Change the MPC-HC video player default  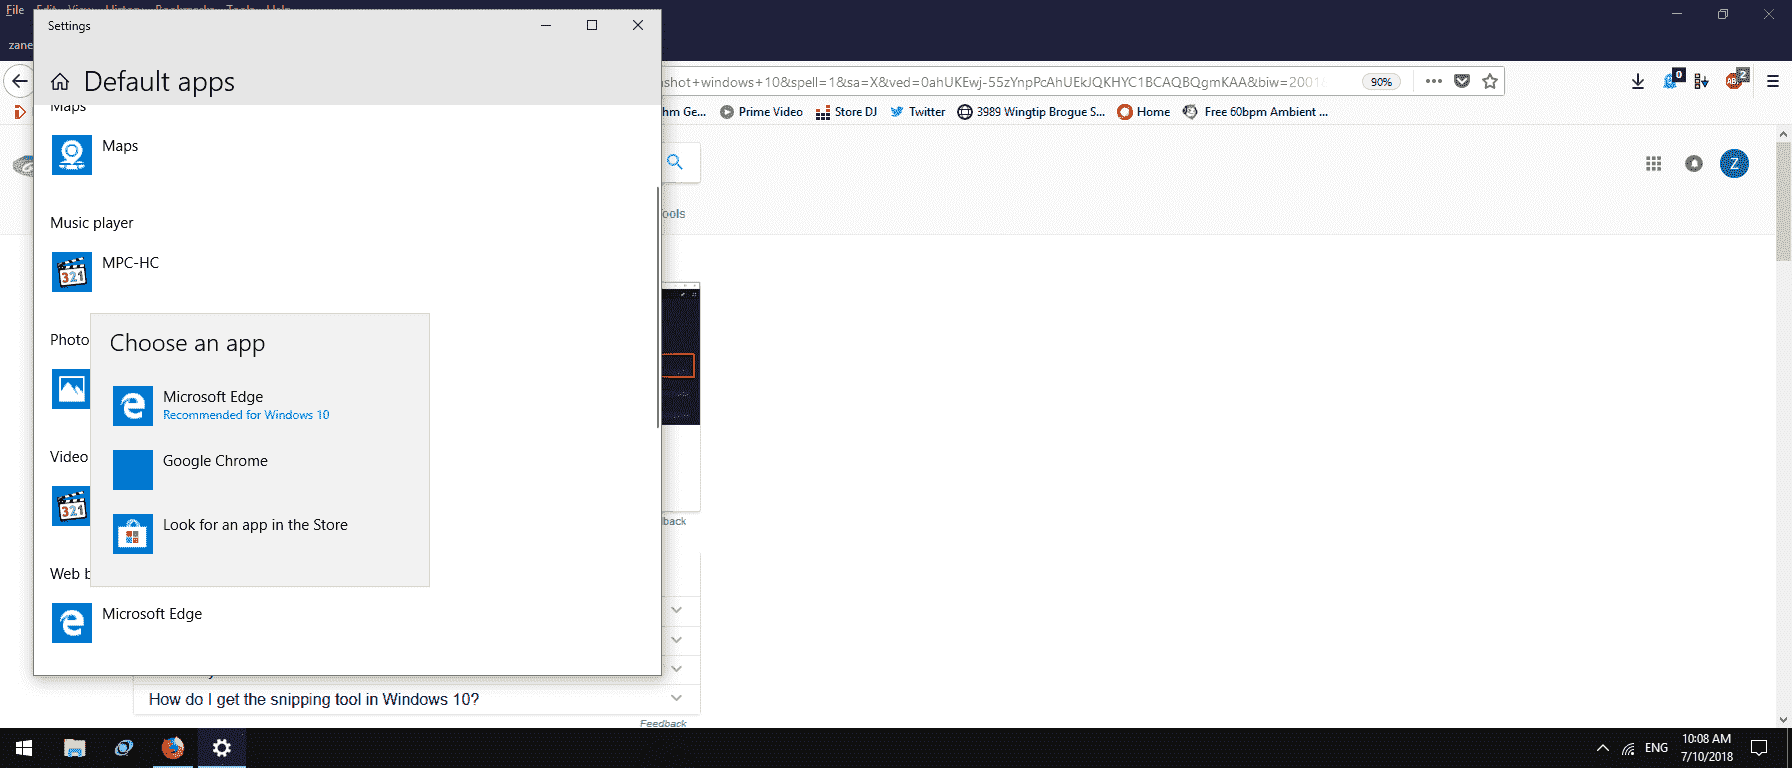tap(71, 506)
